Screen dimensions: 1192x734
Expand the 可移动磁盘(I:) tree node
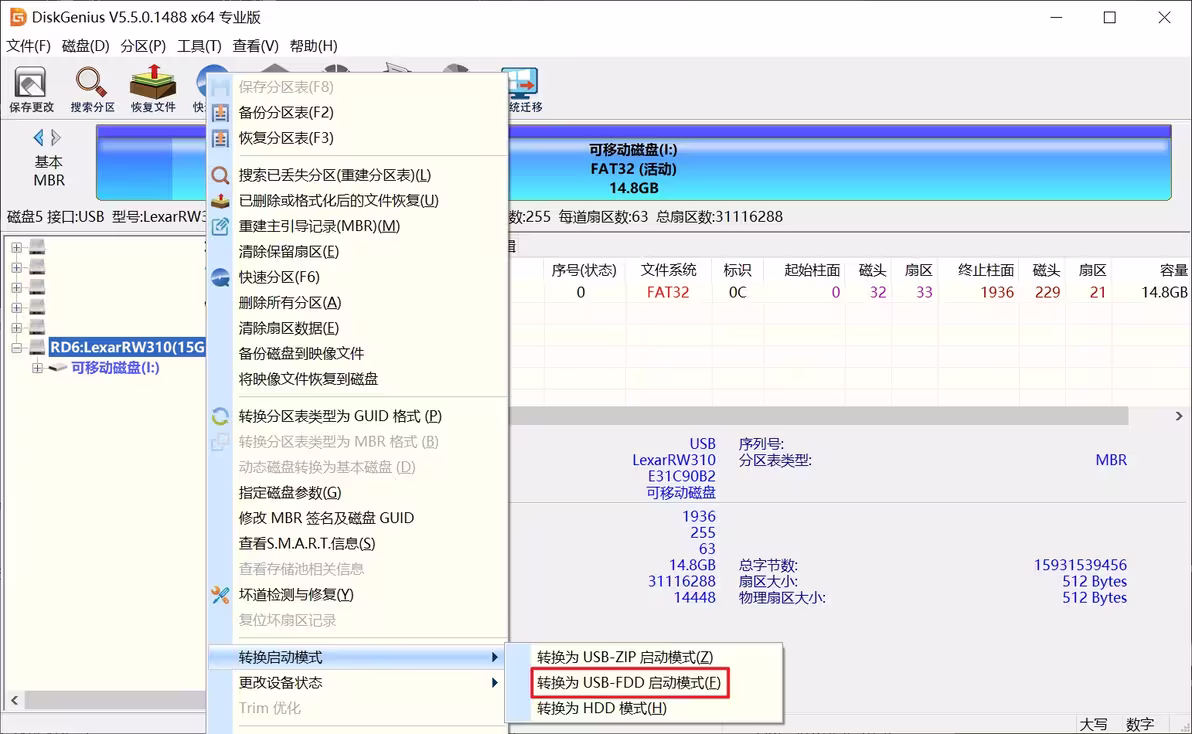click(x=36, y=368)
